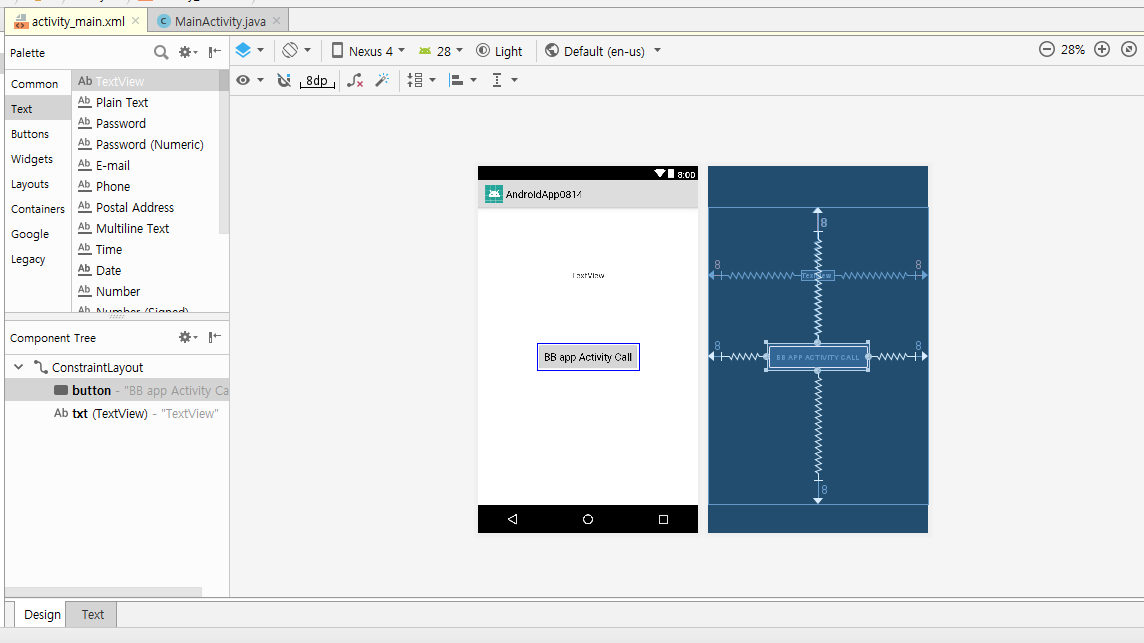Select the Date palette item
This screenshot has width=1144, height=643.
click(x=146, y=270)
